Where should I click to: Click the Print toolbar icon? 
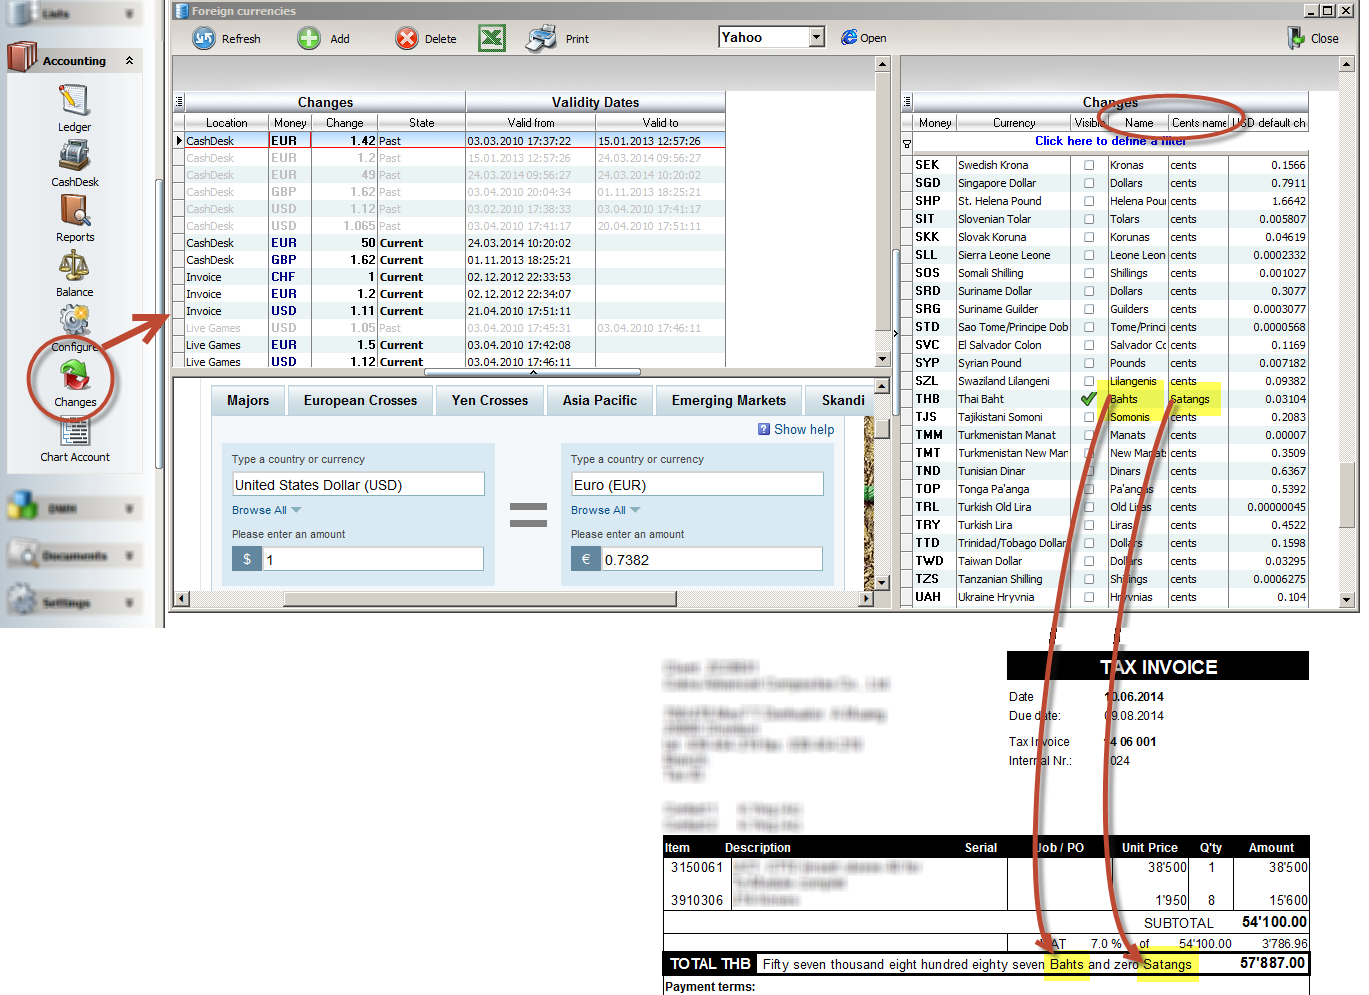[541, 38]
